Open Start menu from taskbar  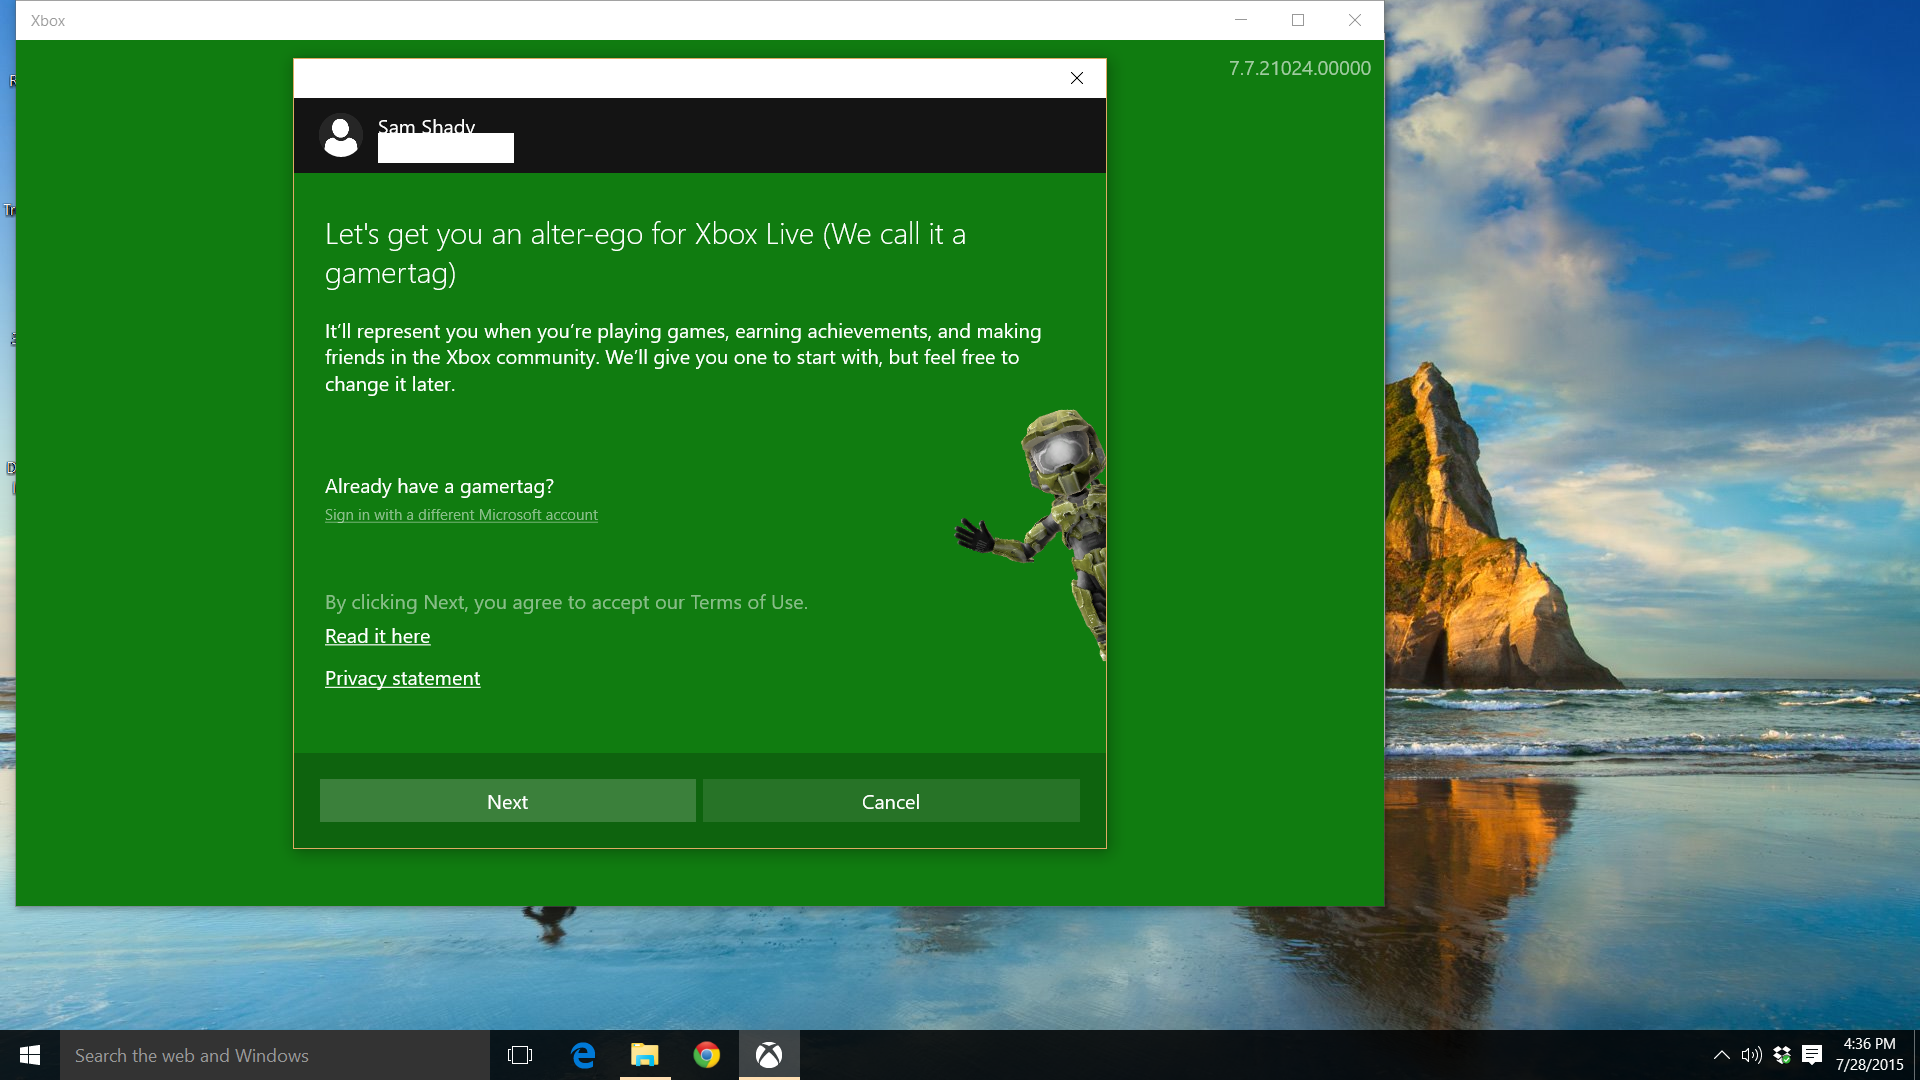point(30,1055)
